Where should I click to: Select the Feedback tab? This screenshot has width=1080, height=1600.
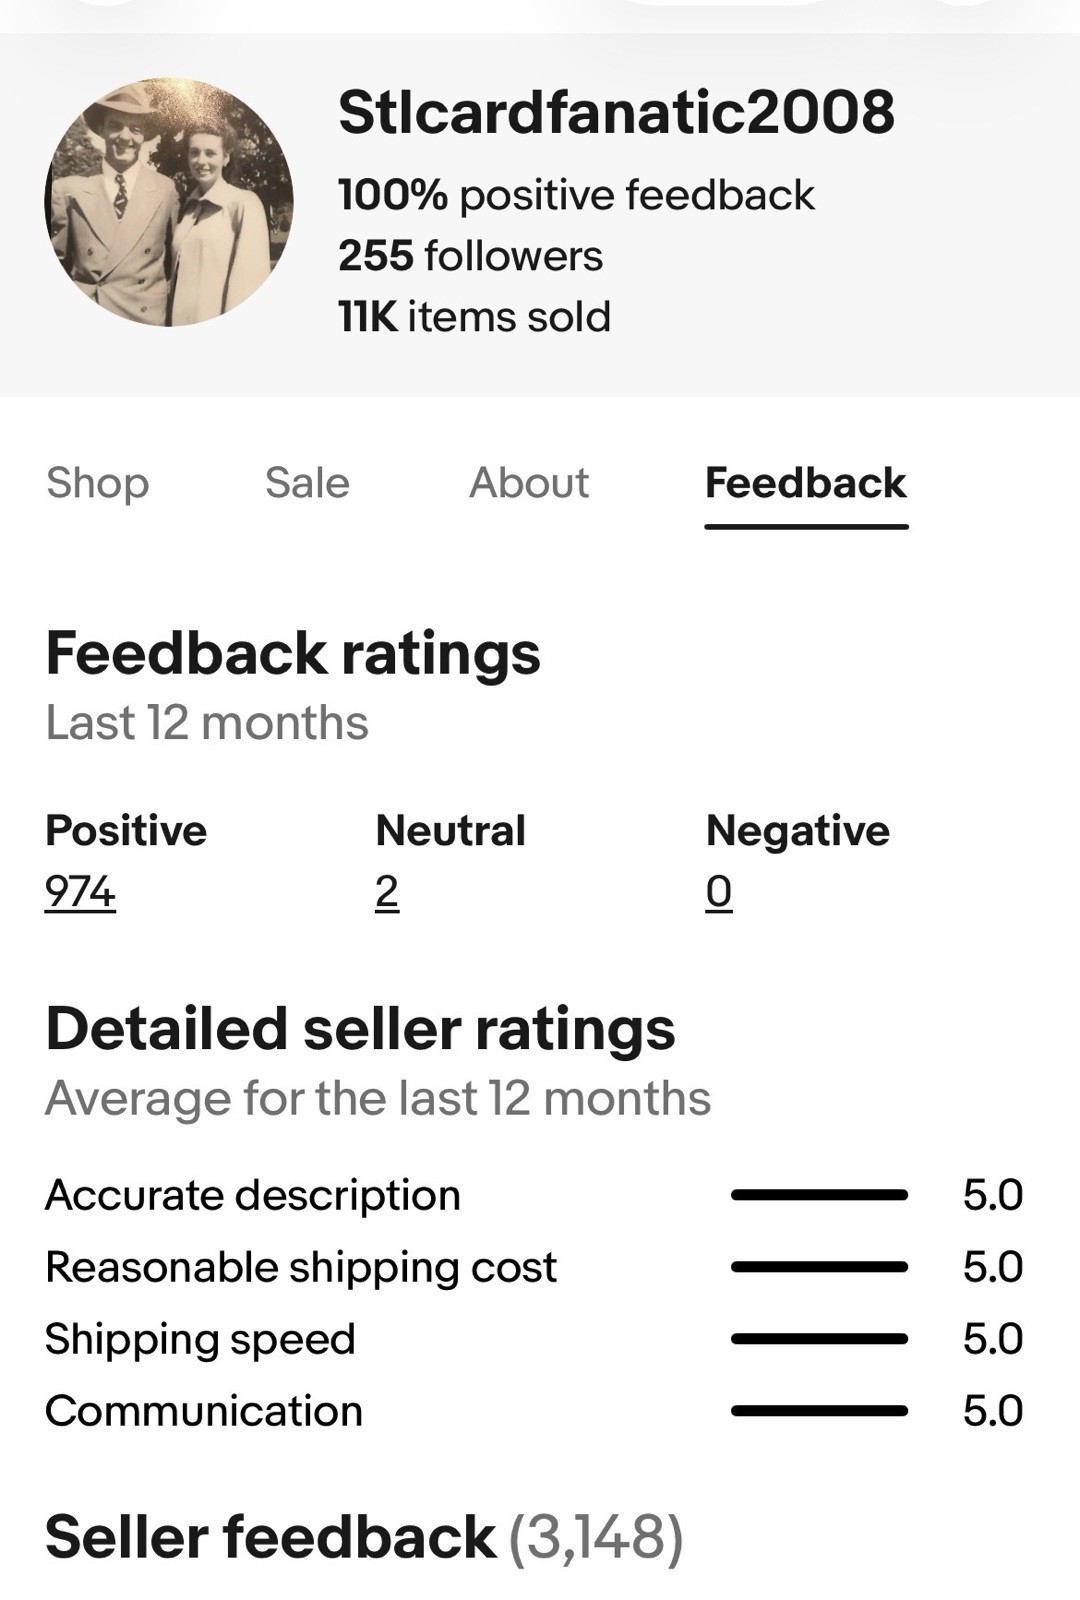click(806, 483)
